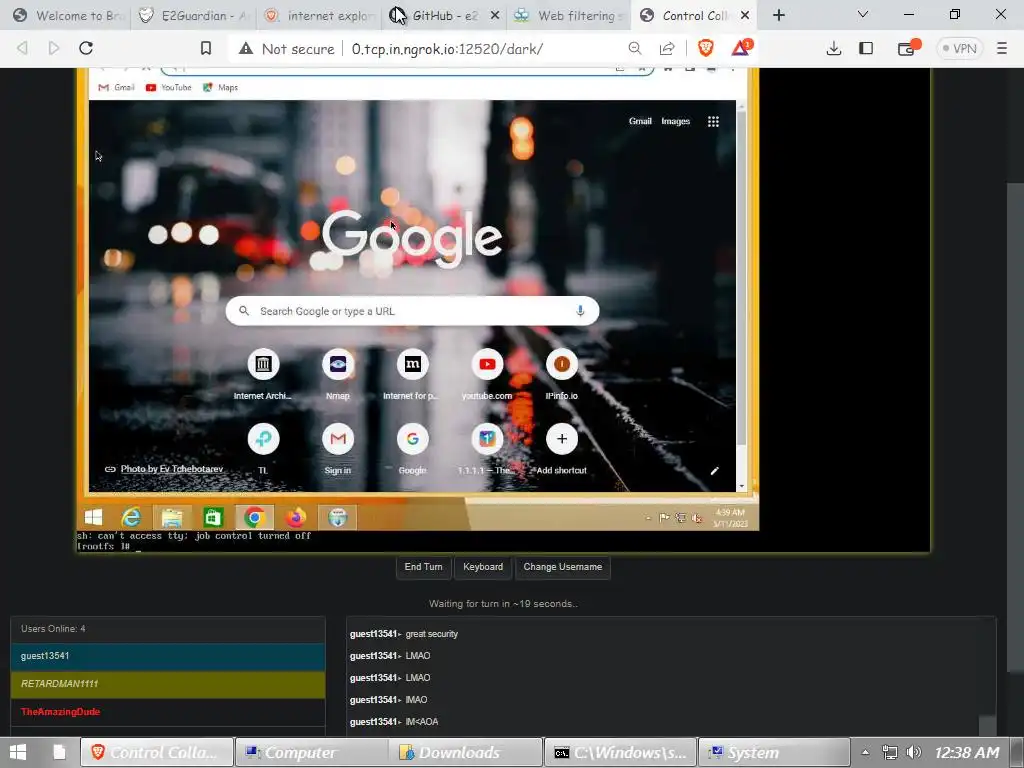This screenshot has height=768, width=1024.
Task: Open Brave Wallet icon
Action: (908, 48)
